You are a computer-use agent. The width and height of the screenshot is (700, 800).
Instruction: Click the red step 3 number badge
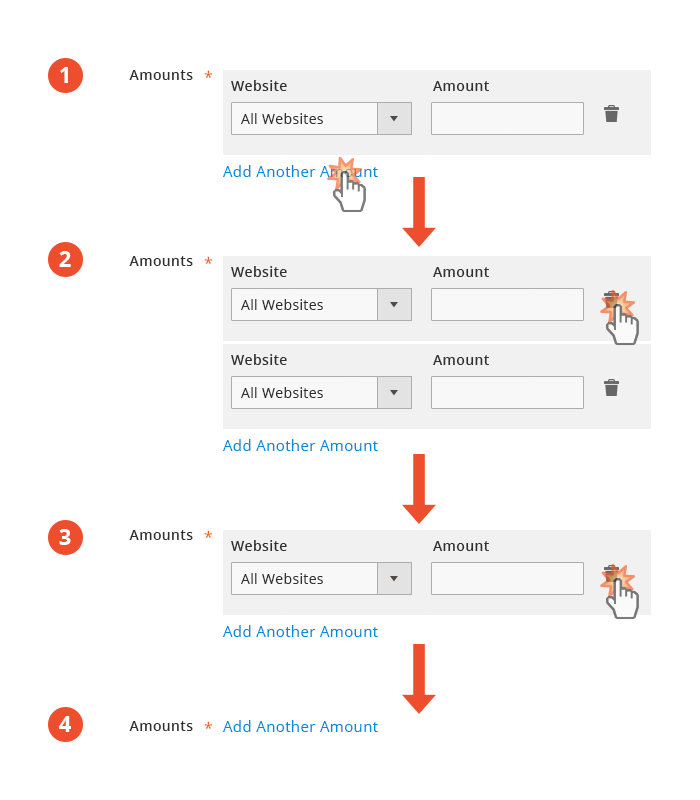point(65,537)
